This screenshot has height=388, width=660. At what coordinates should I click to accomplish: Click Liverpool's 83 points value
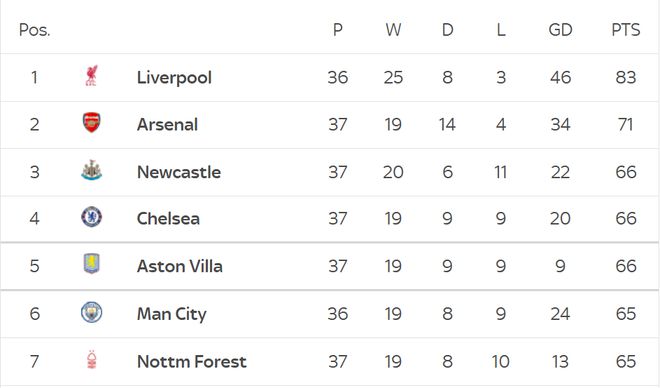click(626, 77)
